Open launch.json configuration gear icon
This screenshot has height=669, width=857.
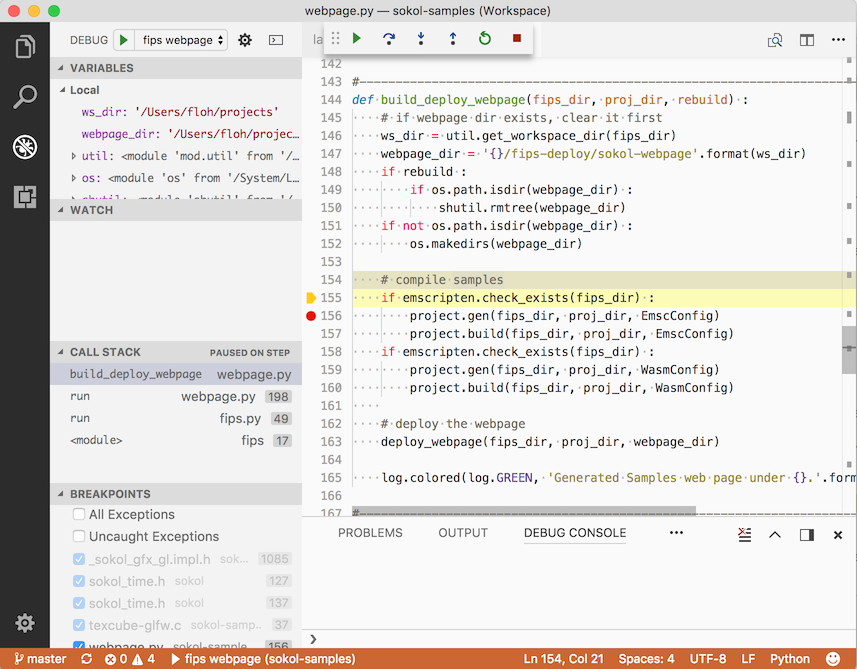click(245, 40)
